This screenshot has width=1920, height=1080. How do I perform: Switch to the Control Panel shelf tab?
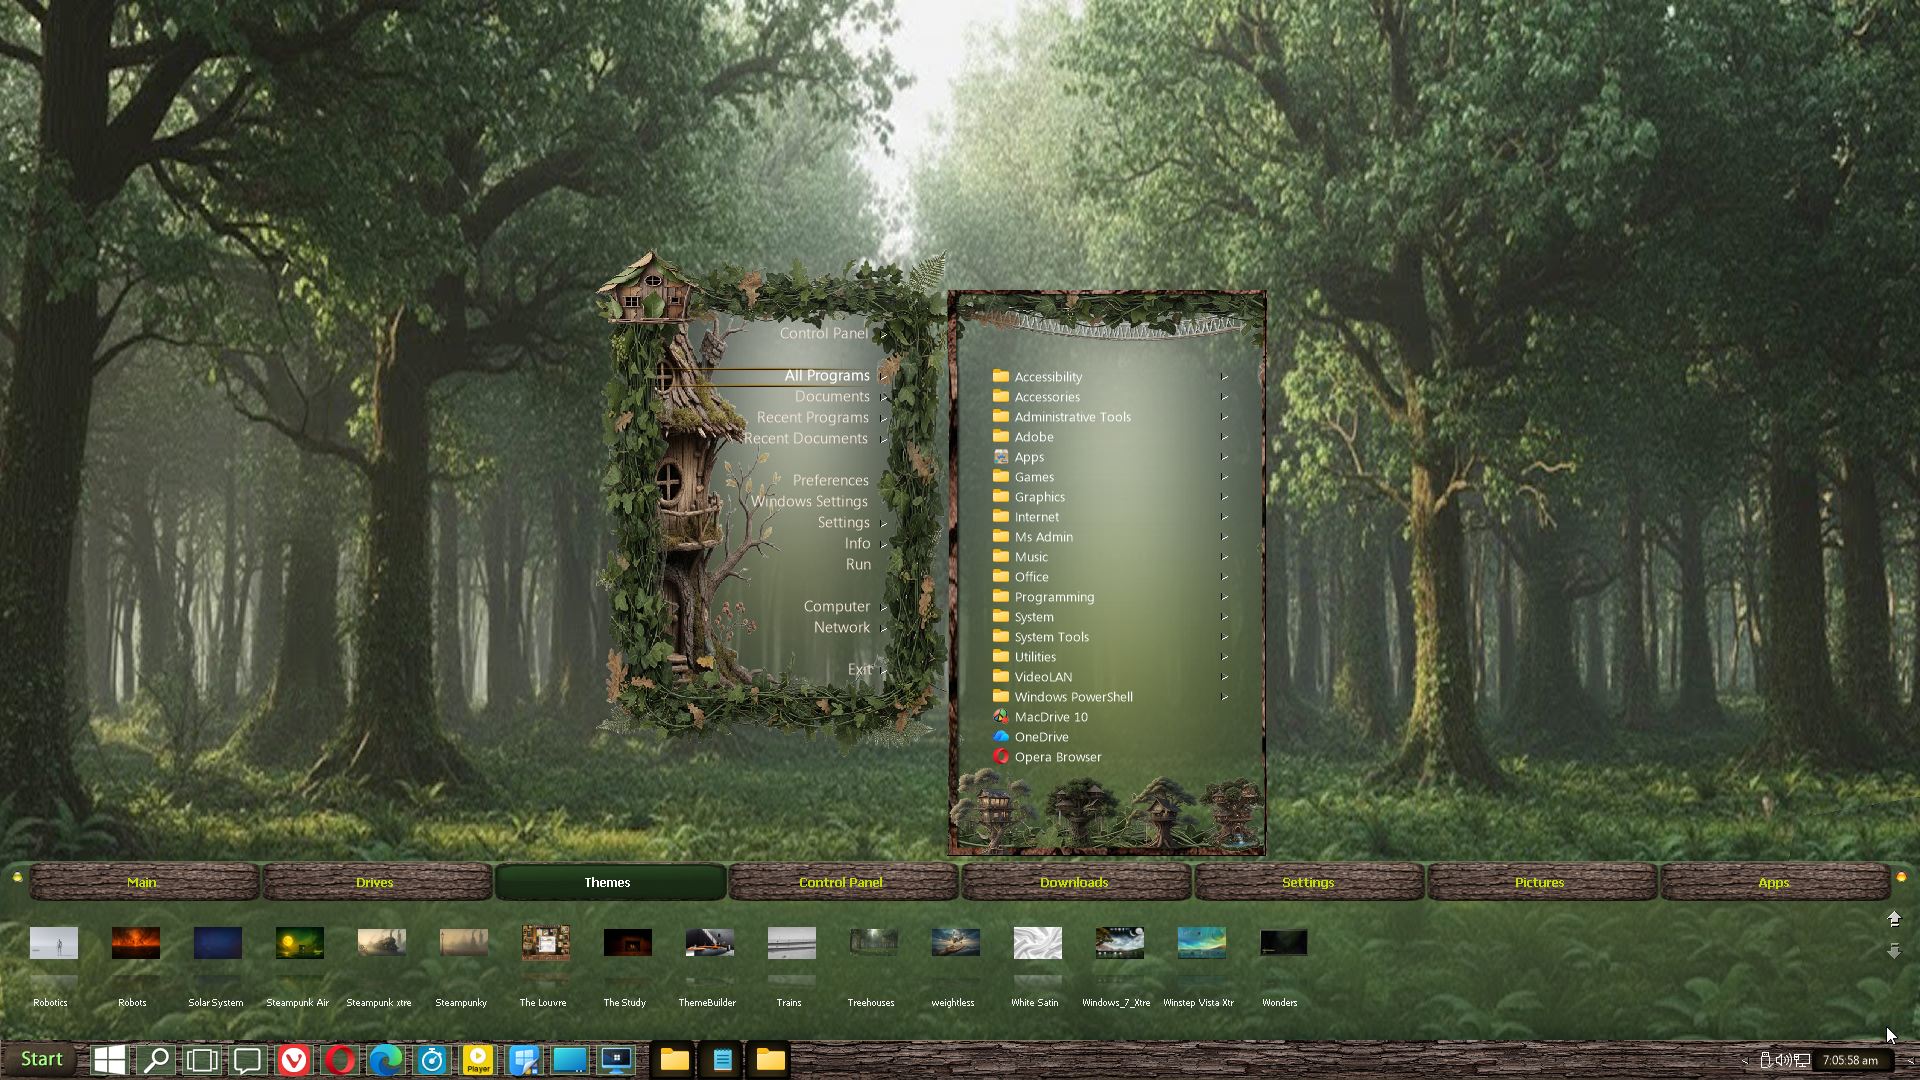(841, 882)
